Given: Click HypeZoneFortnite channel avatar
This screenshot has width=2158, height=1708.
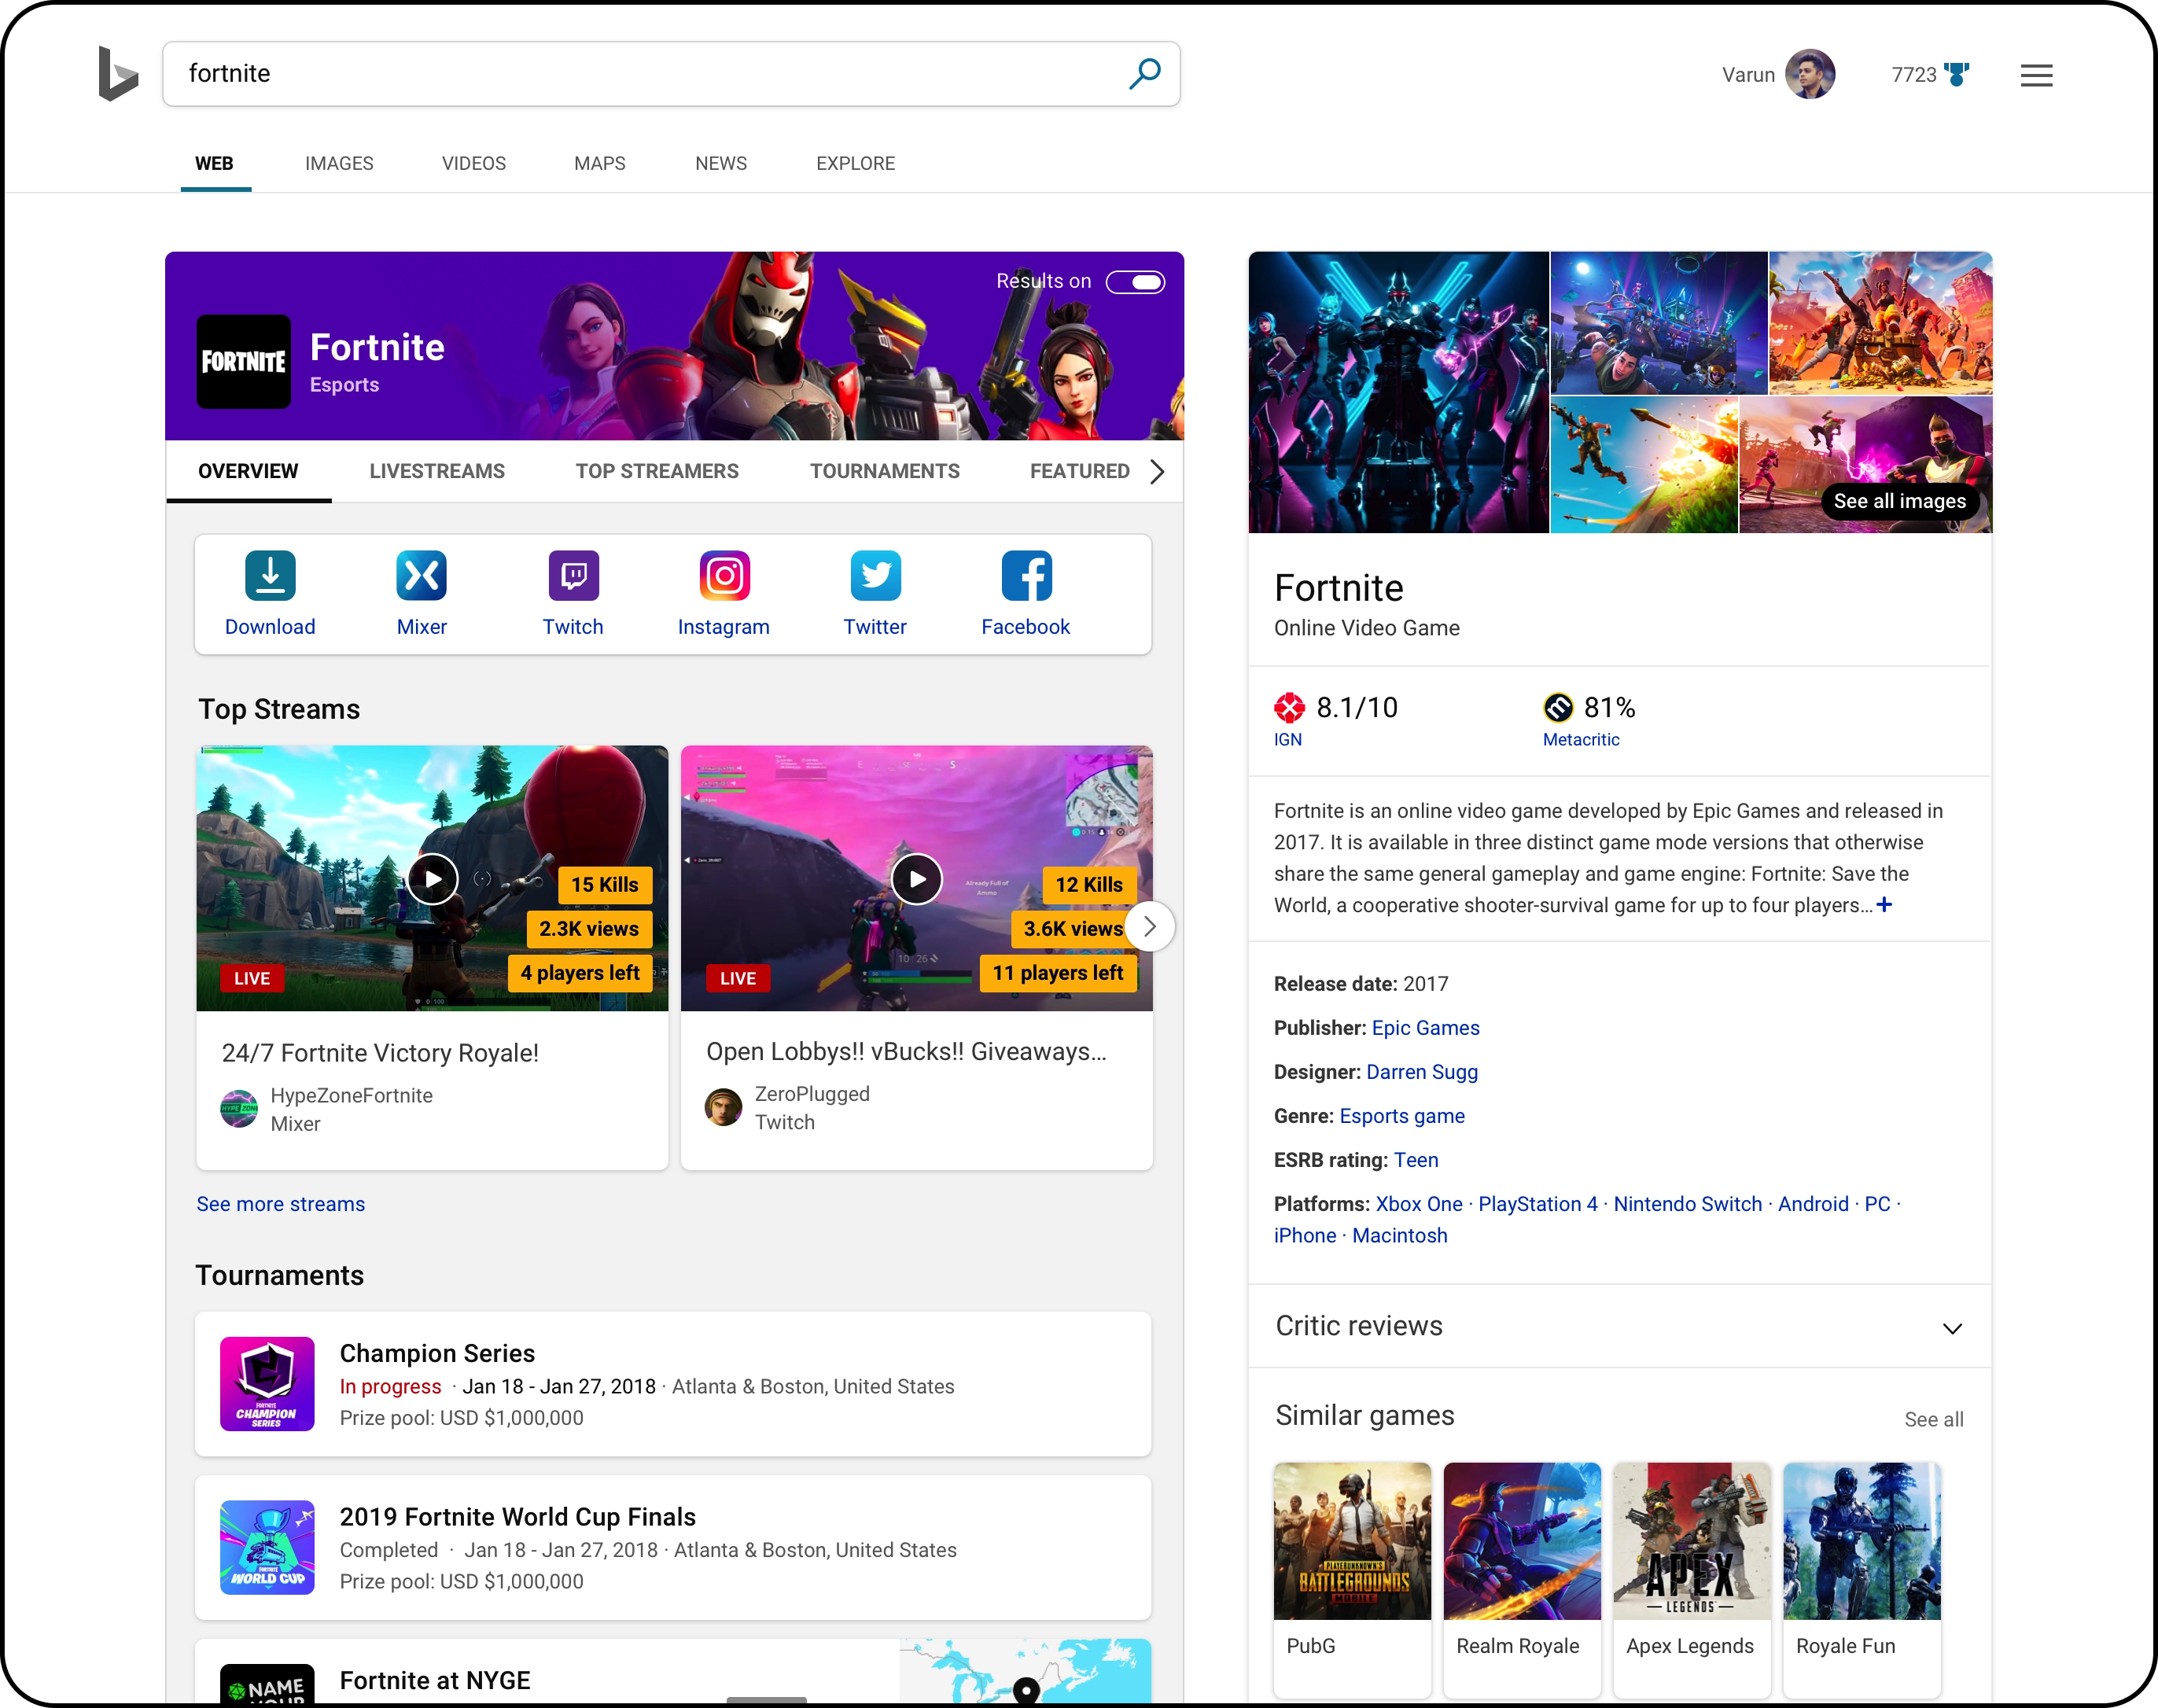Looking at the screenshot, I should click(x=238, y=1108).
